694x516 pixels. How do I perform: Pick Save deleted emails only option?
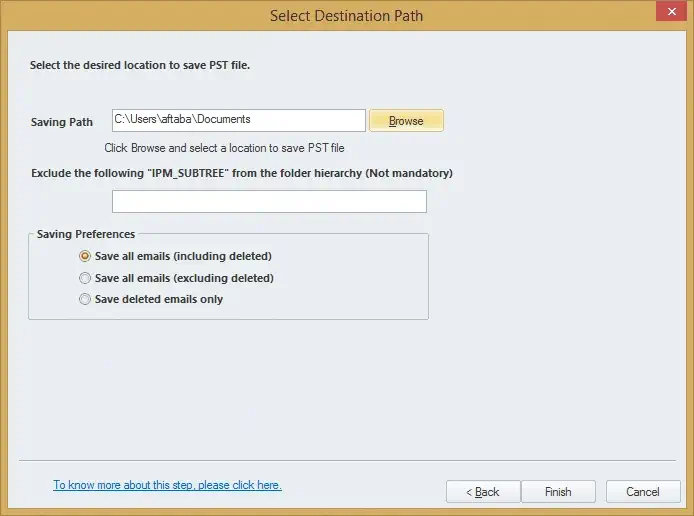[x=151, y=299]
